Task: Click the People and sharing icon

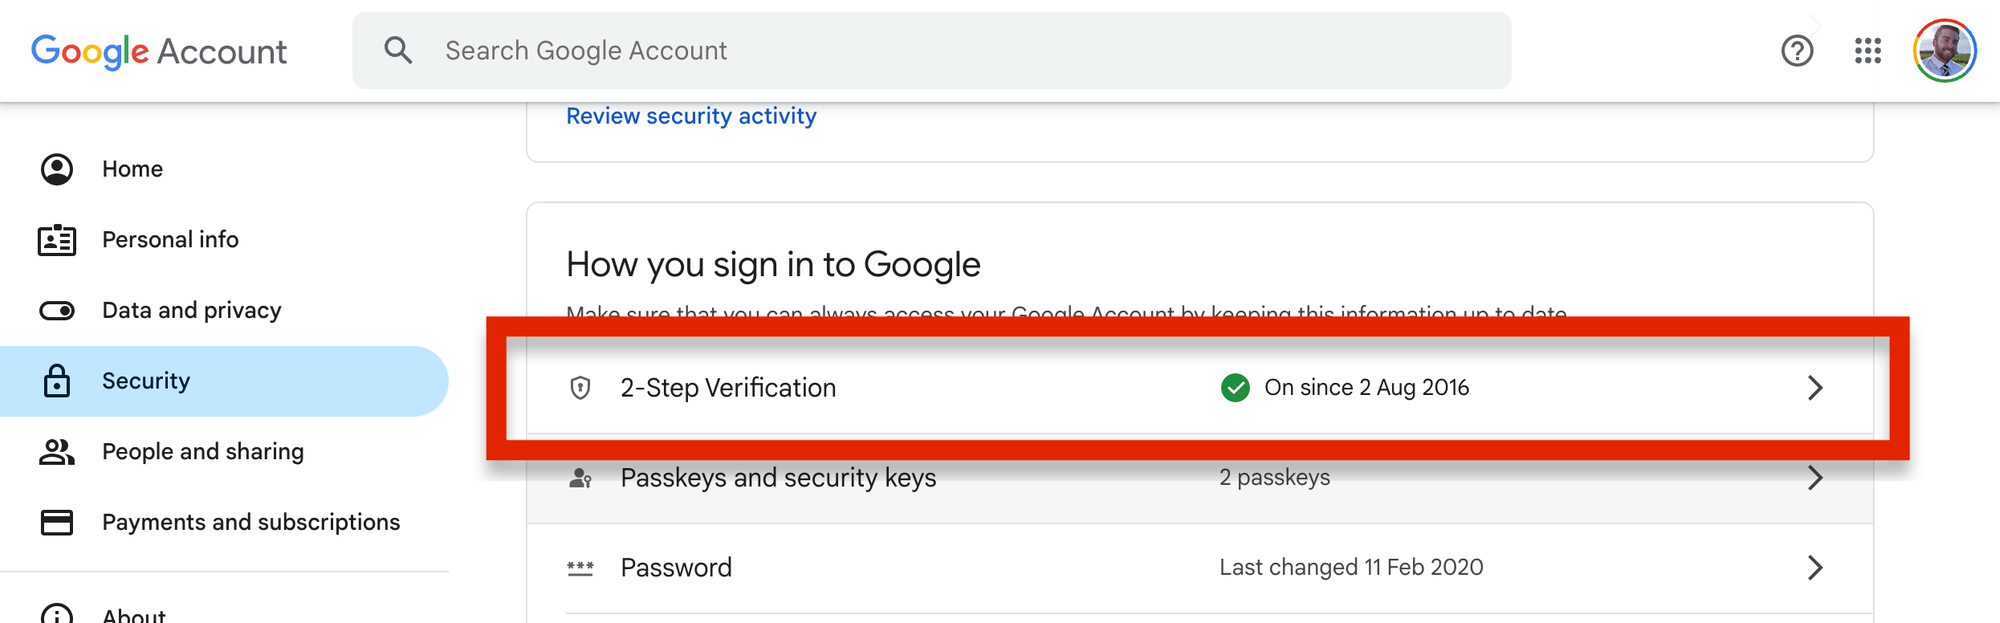Action: [57, 452]
